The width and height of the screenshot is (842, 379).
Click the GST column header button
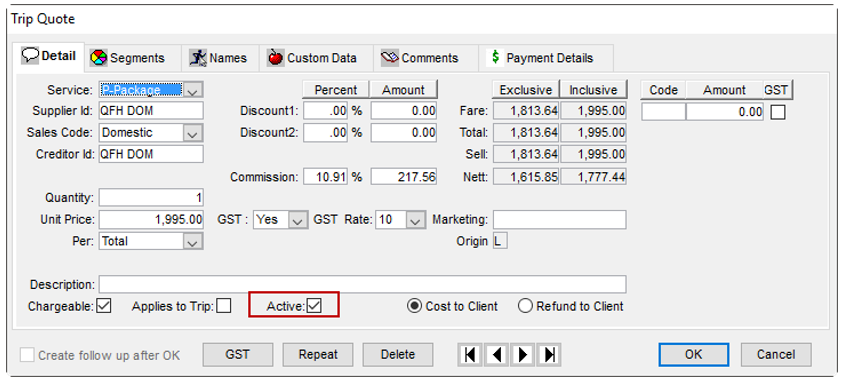(x=778, y=90)
